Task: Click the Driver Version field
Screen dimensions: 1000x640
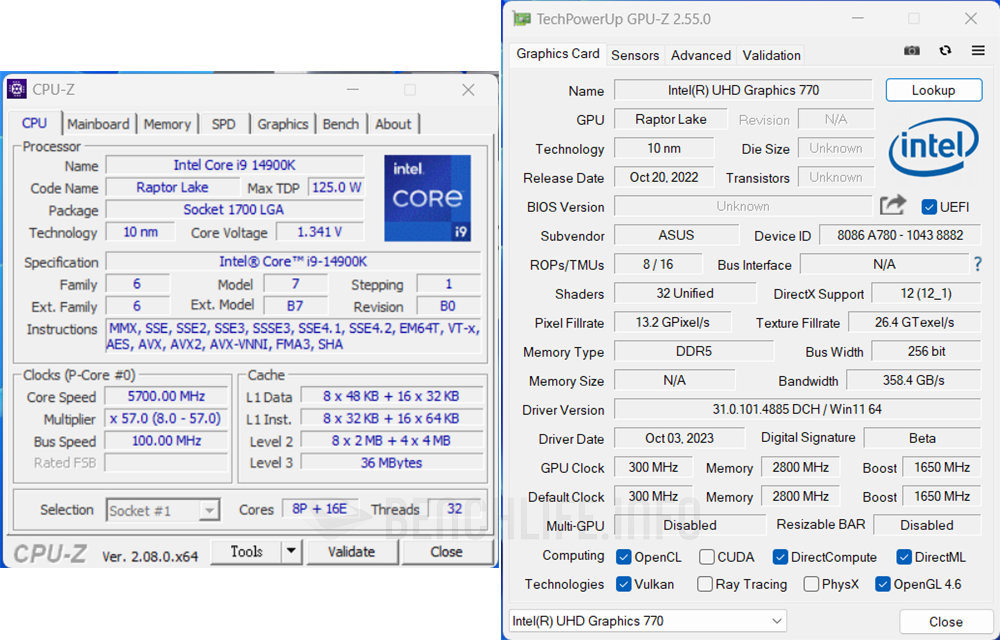Action: [797, 409]
